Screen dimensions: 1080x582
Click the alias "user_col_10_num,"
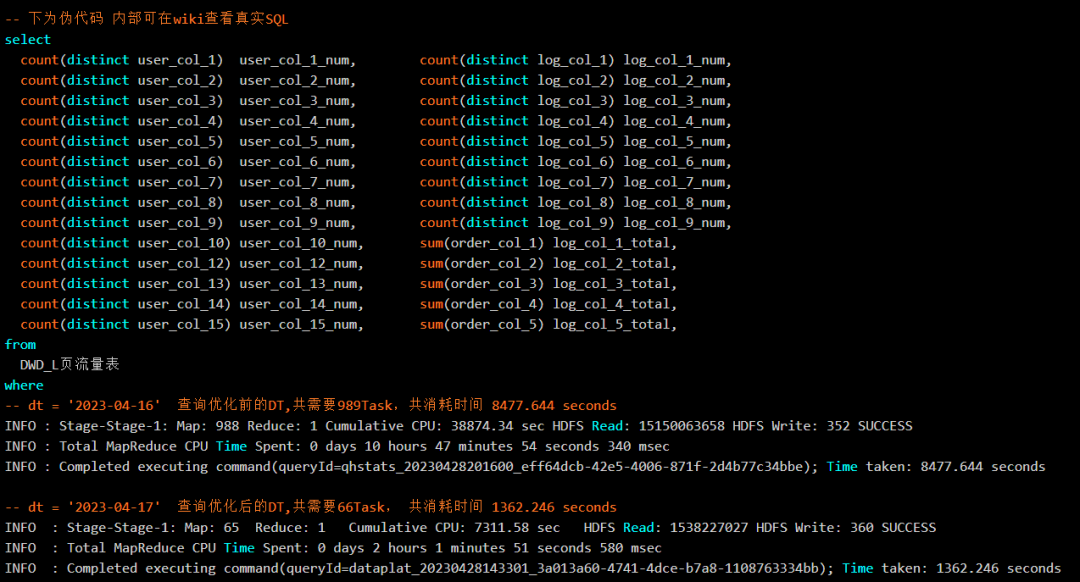pos(301,242)
